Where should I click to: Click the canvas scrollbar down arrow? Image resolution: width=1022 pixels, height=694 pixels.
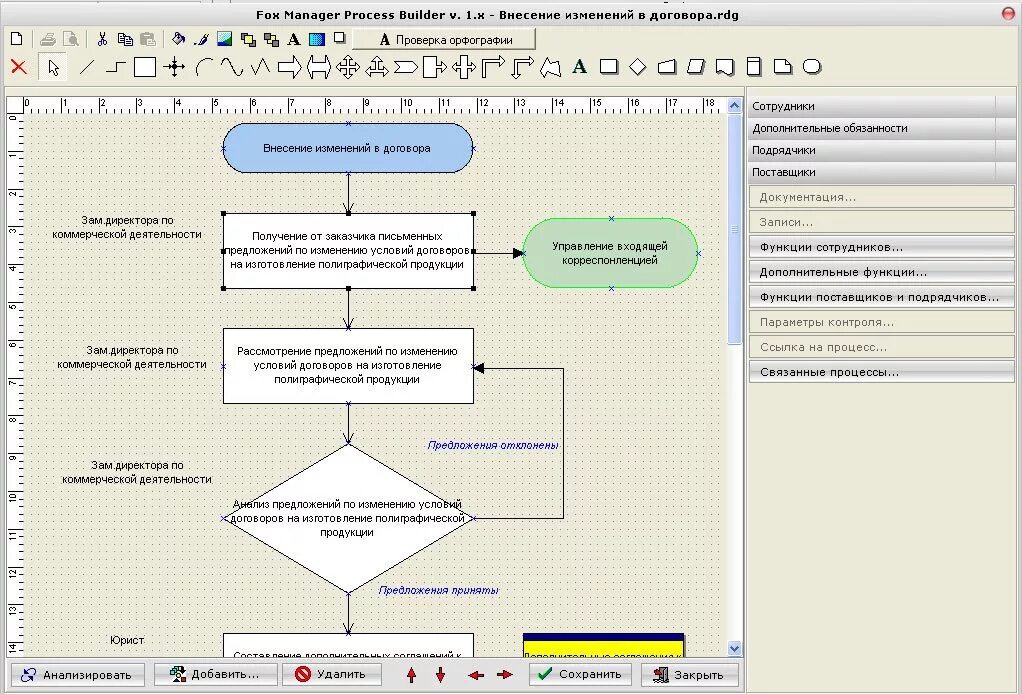tap(735, 648)
